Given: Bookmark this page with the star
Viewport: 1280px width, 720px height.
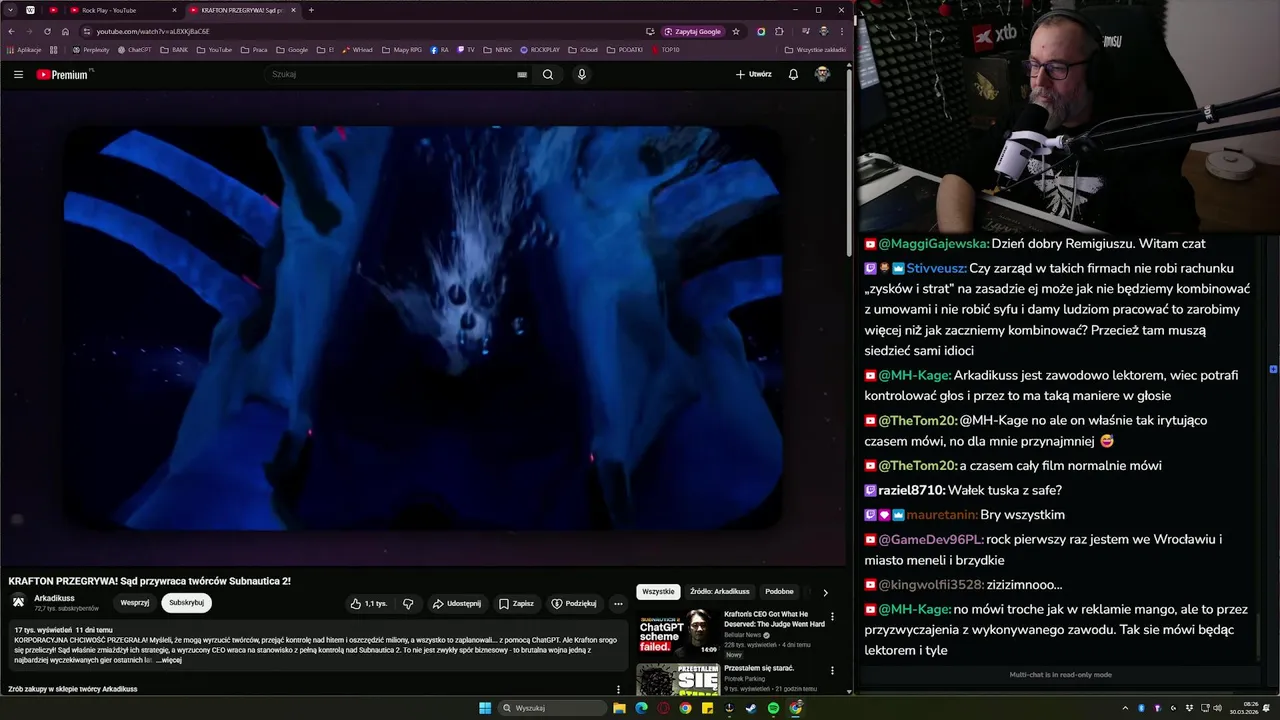Looking at the screenshot, I should 736,31.
